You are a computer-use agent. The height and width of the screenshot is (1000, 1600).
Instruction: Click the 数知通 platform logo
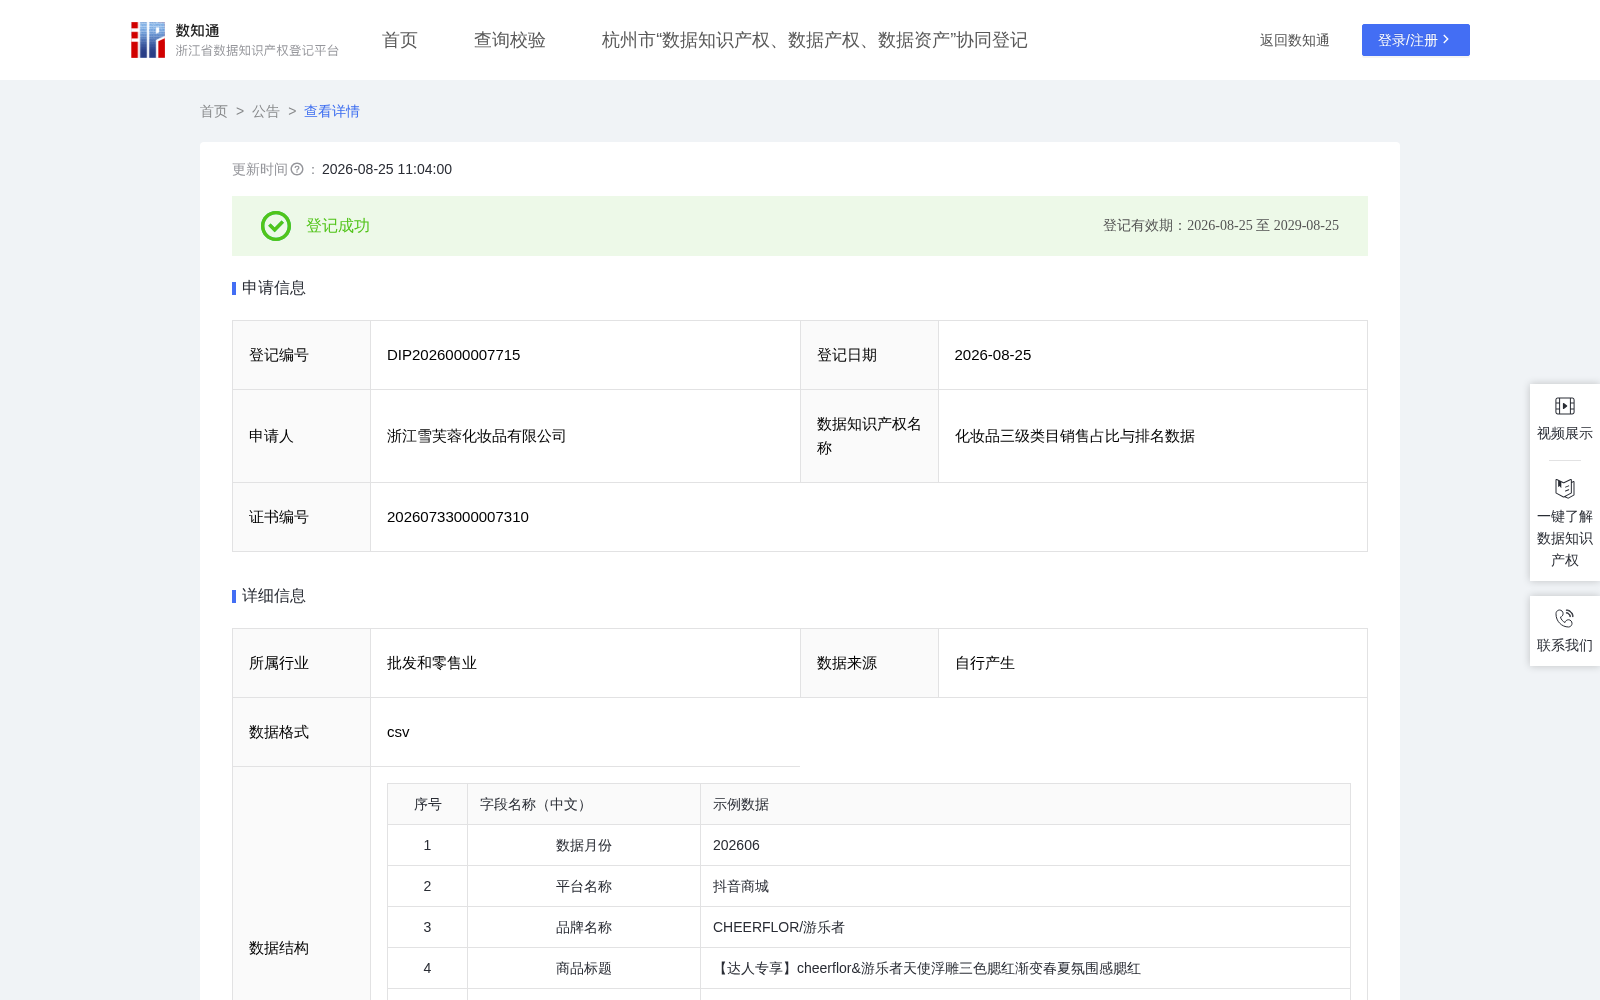235,40
